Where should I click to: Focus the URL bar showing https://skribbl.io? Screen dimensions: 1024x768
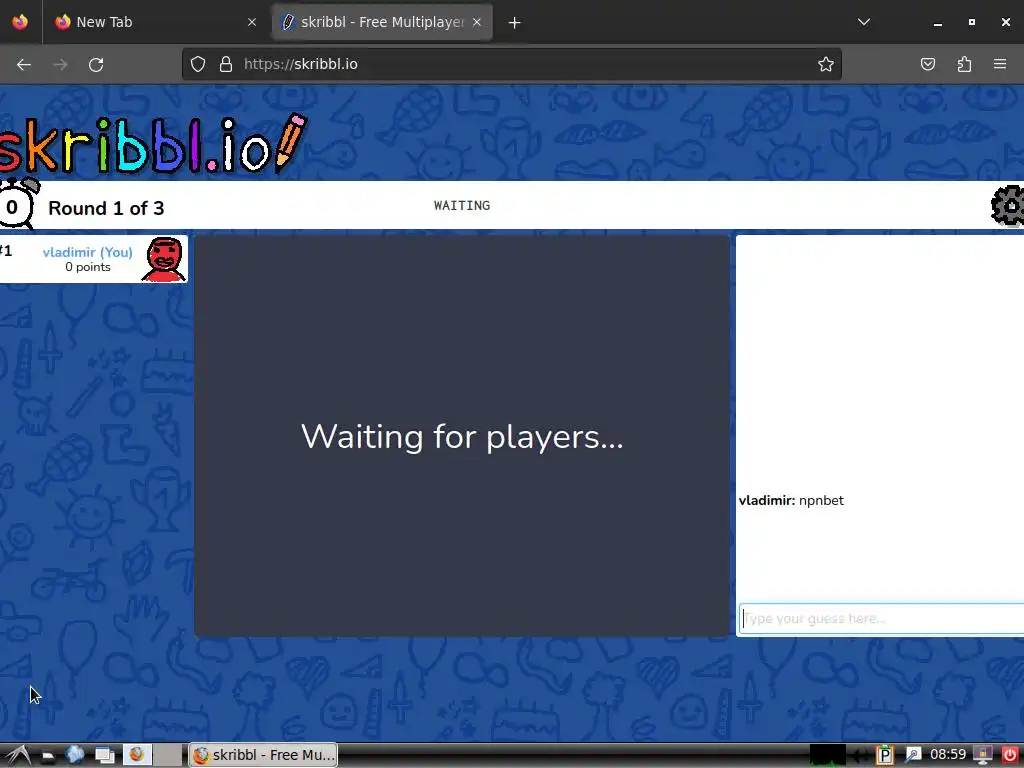(x=512, y=64)
